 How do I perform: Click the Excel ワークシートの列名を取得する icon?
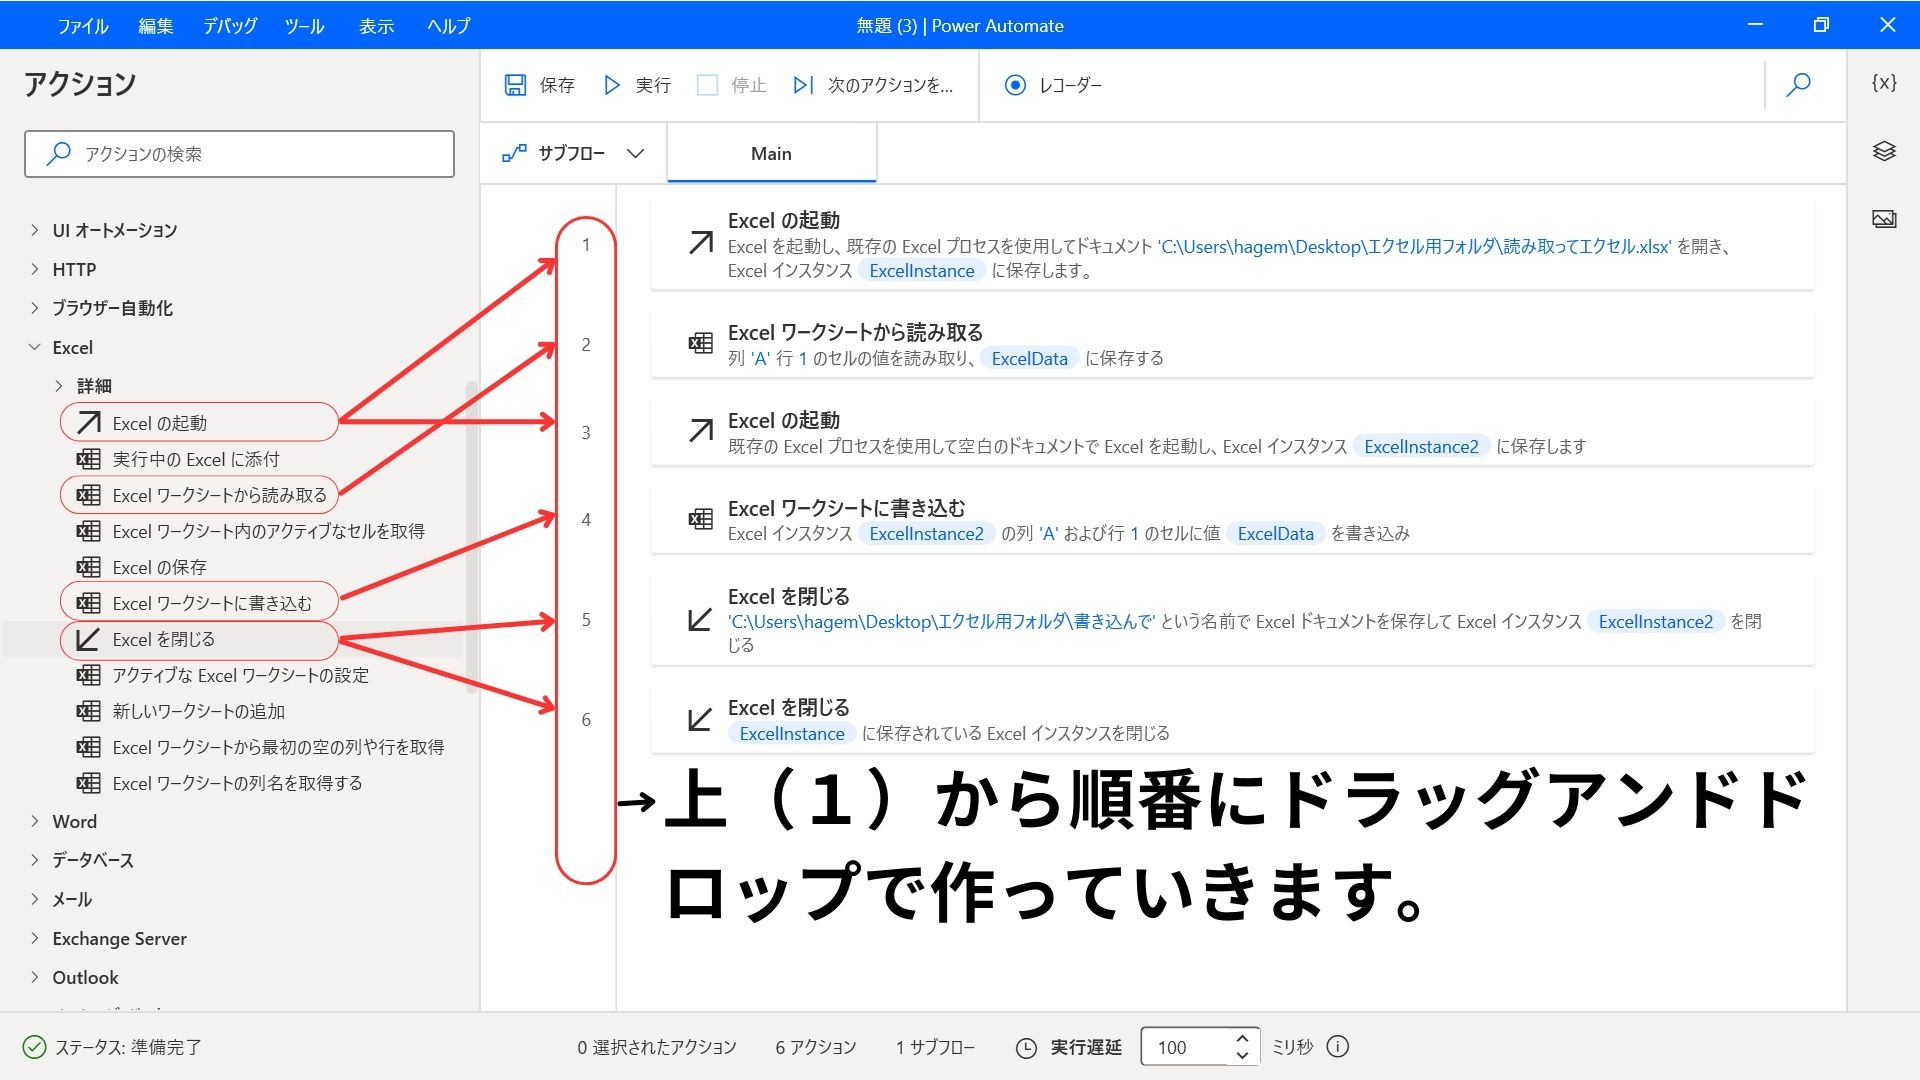89,783
